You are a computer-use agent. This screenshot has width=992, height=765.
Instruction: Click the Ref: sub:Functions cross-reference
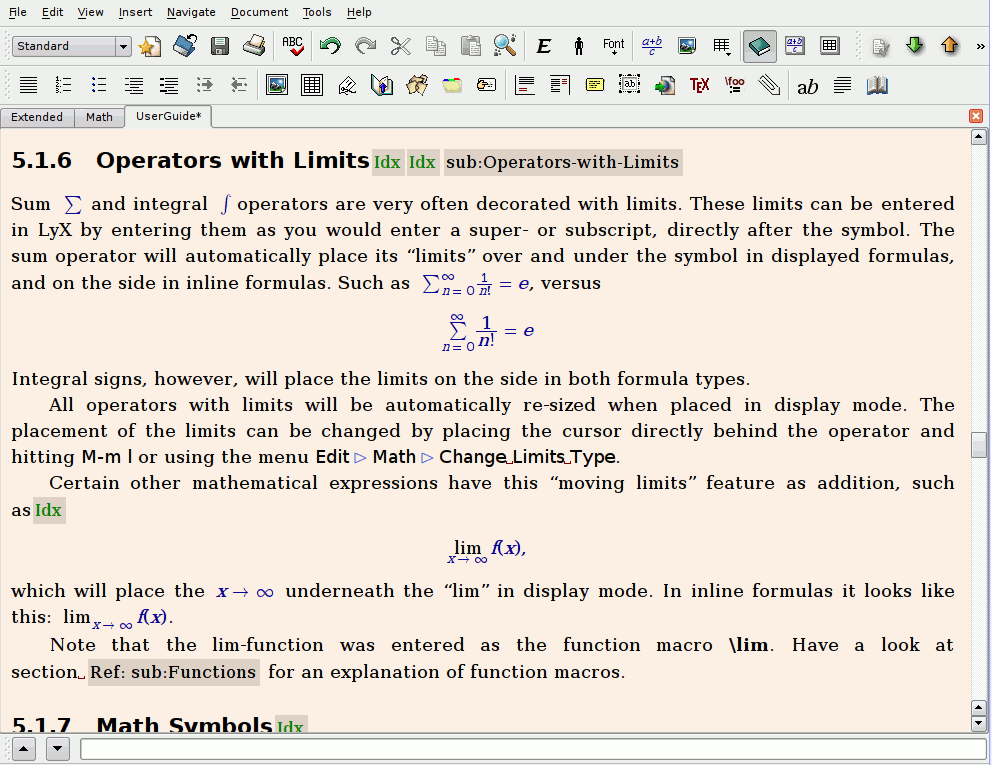(x=173, y=672)
